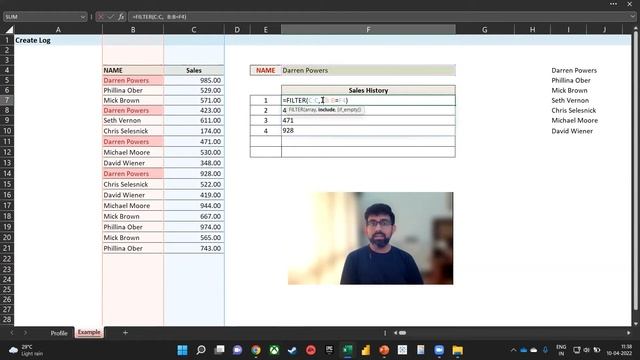This screenshot has height=360, width=640.
Task: Click the 'Darren Powers' lookup cell in F4
Action: point(368,70)
